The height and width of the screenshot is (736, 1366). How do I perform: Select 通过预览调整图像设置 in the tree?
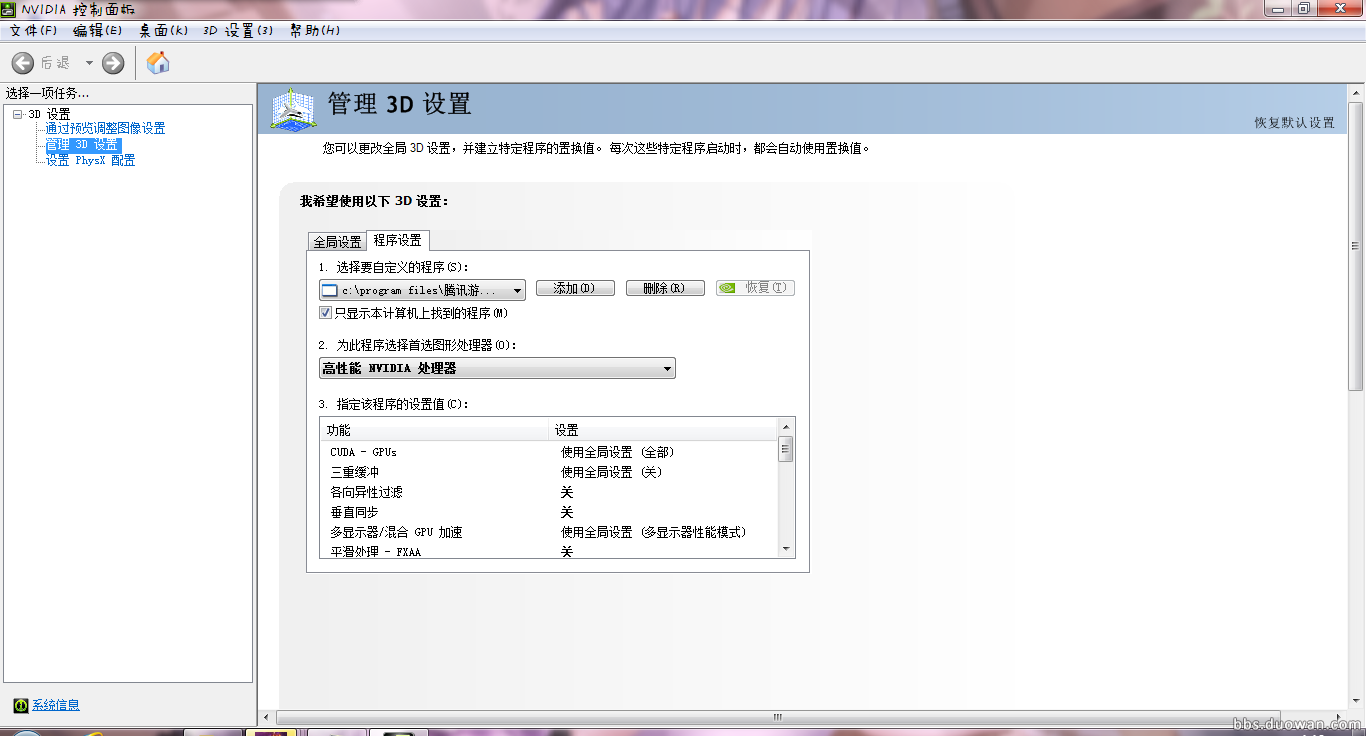click(x=105, y=128)
